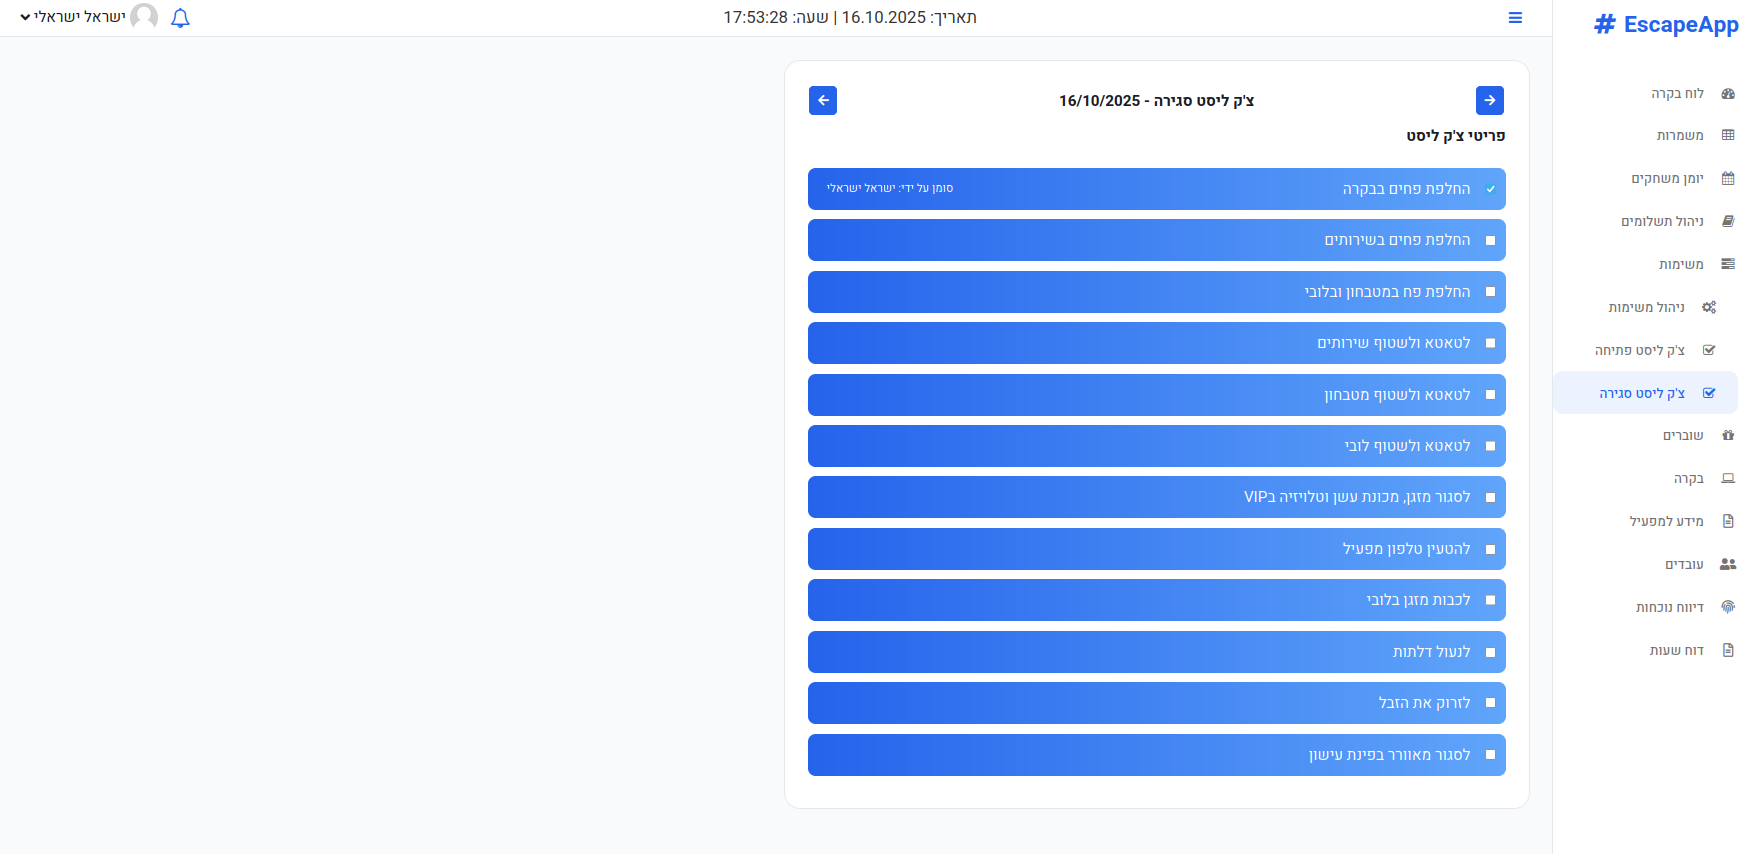Open the ניהול תשלומים menu item

click(1662, 221)
